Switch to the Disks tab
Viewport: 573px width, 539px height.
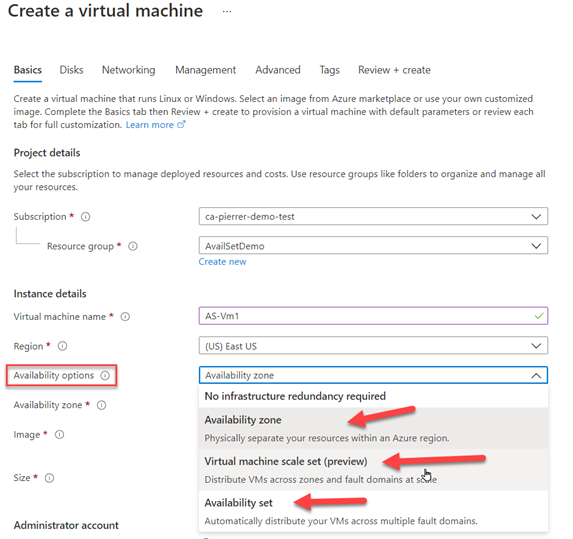(71, 70)
